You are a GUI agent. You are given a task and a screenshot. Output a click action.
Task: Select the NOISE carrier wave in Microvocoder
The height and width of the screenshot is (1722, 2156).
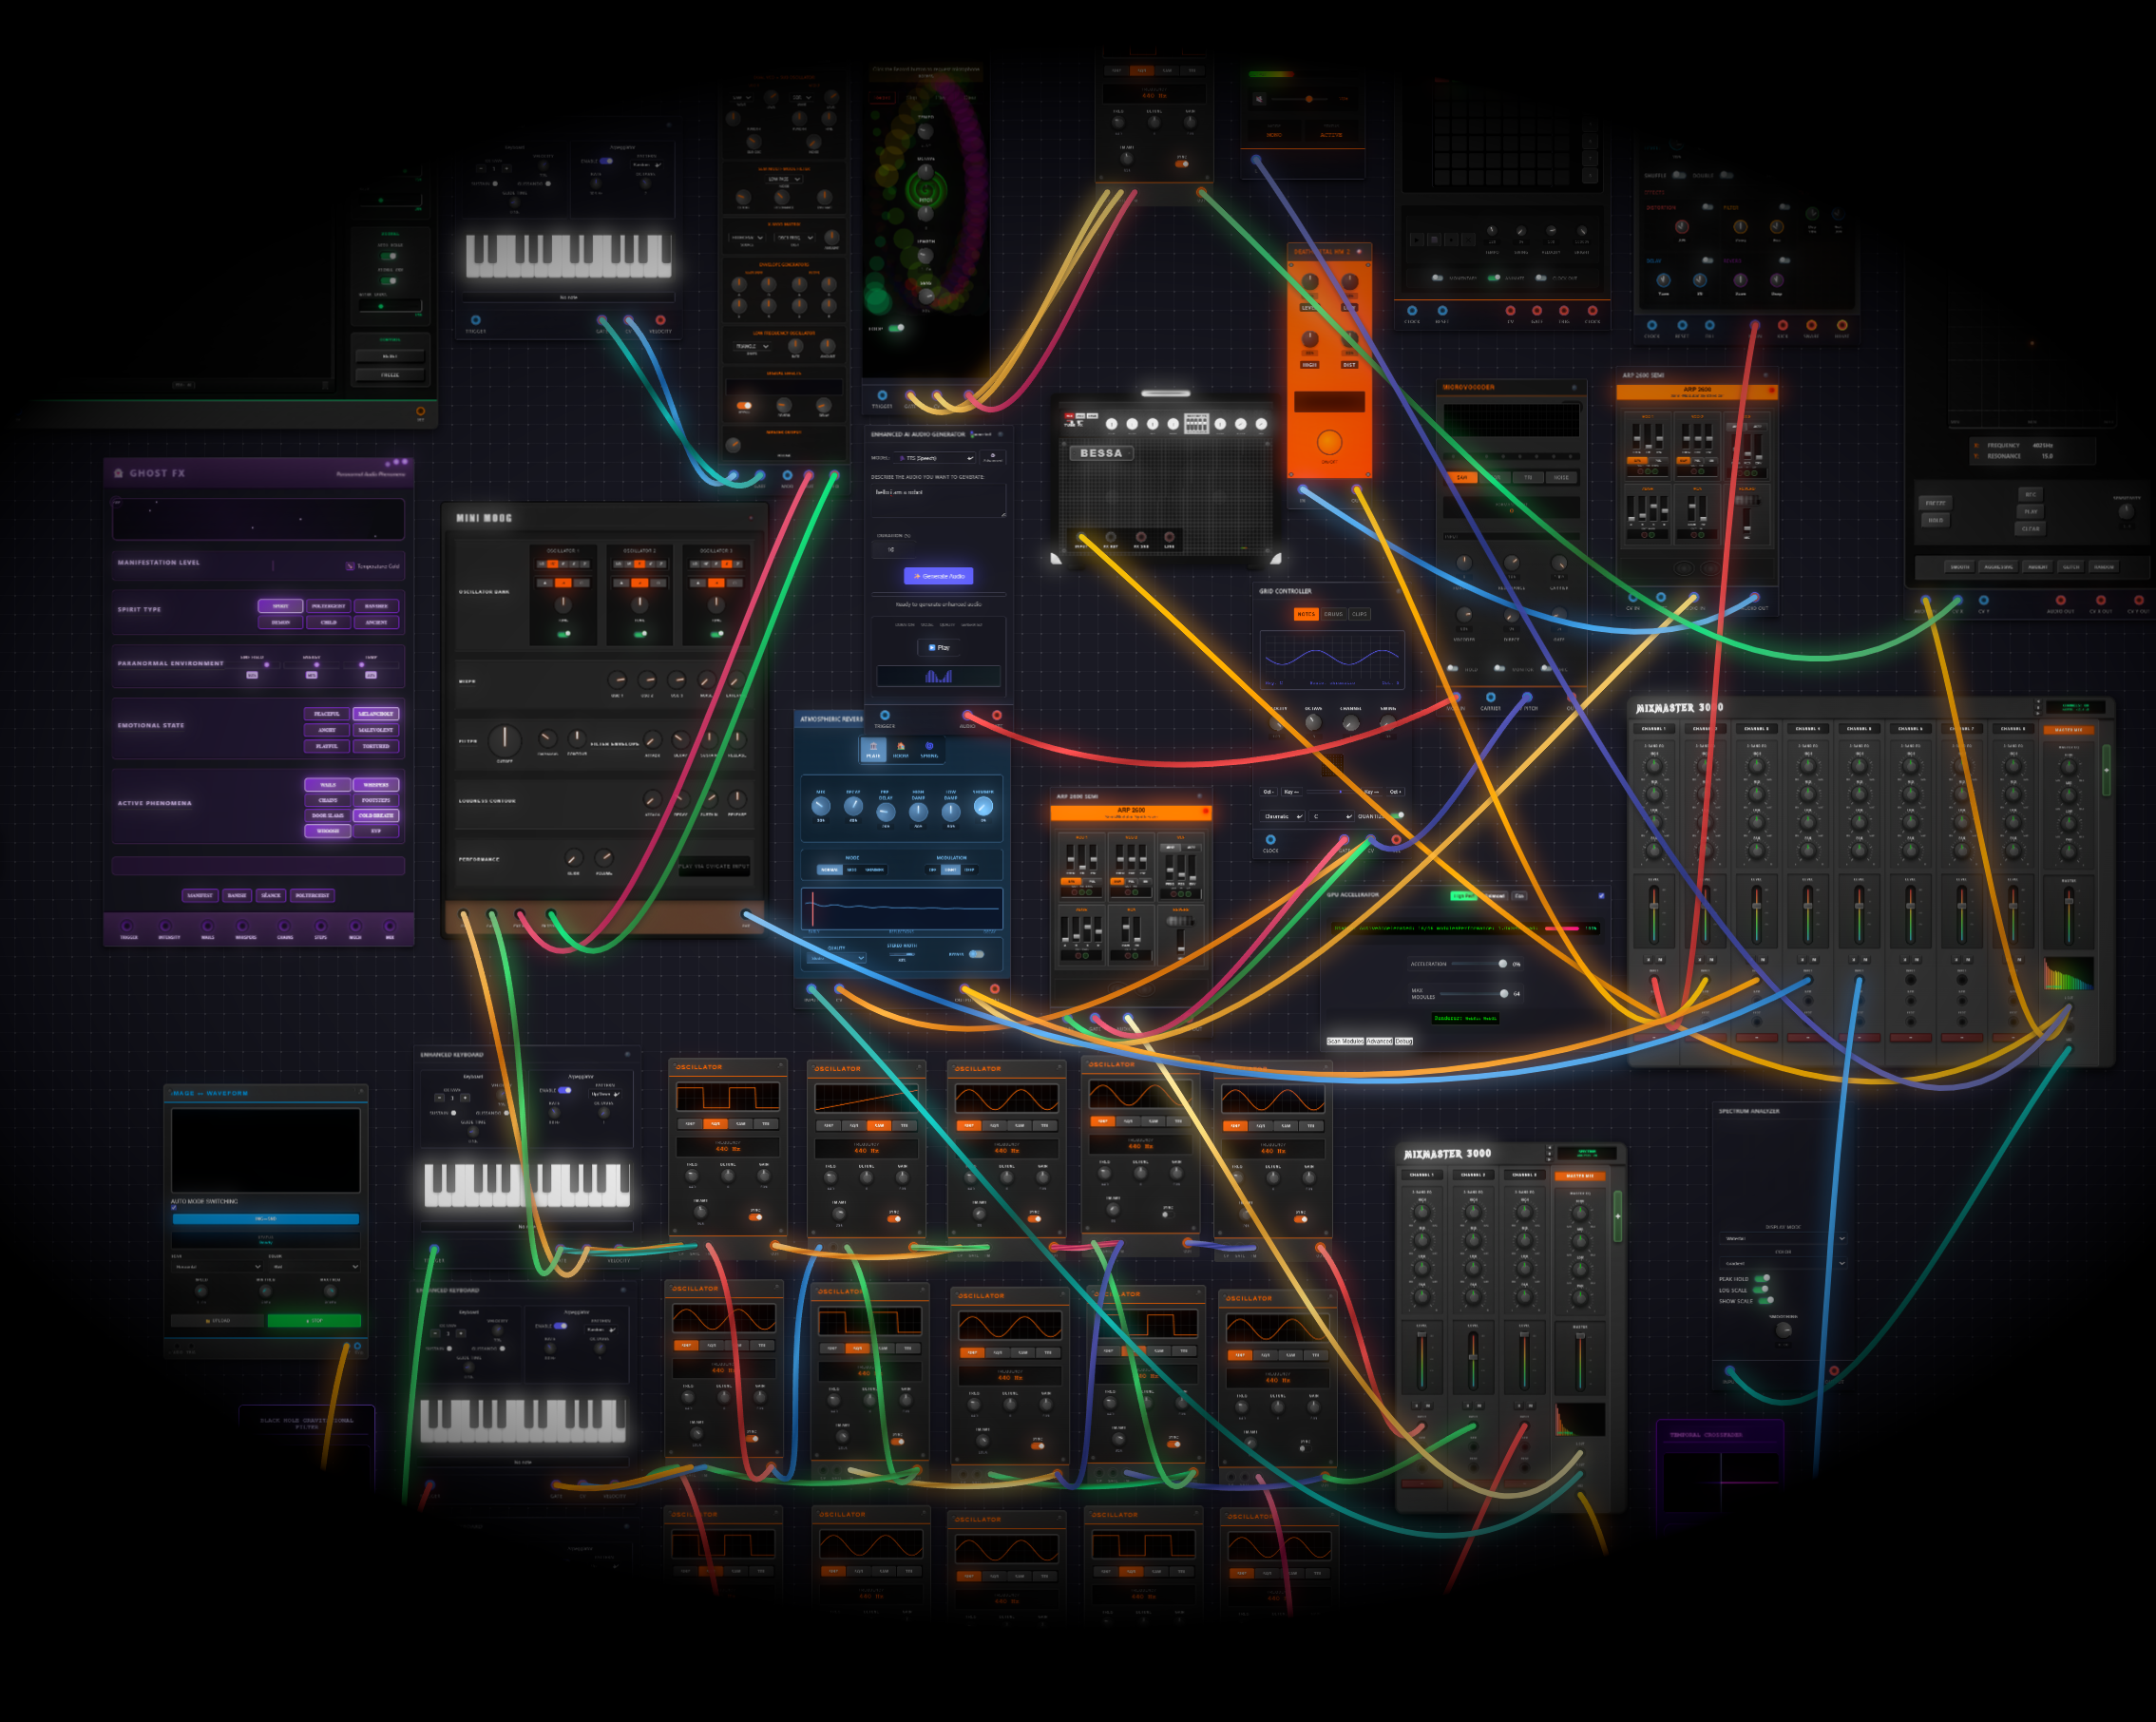click(1560, 477)
